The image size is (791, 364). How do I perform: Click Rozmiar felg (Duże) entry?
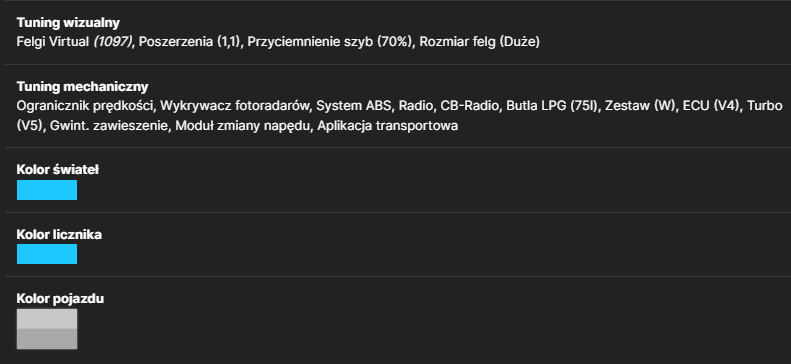pyautogui.click(x=479, y=42)
